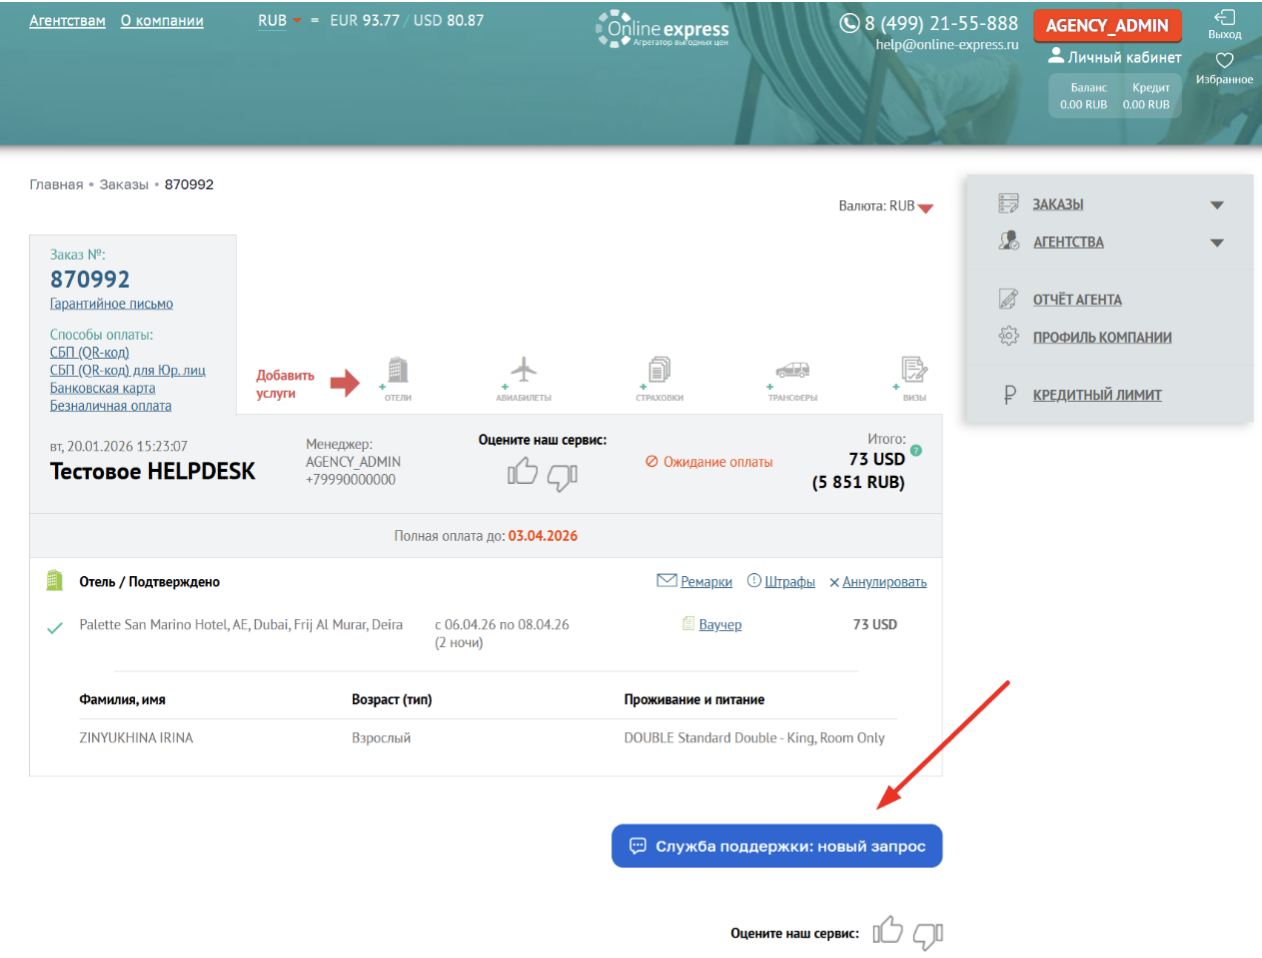Add transfer using the car icon
The width and height of the screenshot is (1262, 958).
[x=792, y=371]
